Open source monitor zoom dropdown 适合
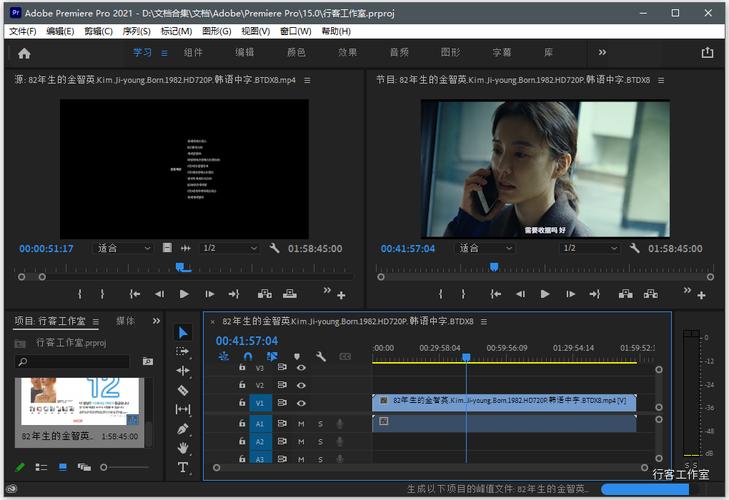Viewport: 729px width, 500px height. [124, 248]
